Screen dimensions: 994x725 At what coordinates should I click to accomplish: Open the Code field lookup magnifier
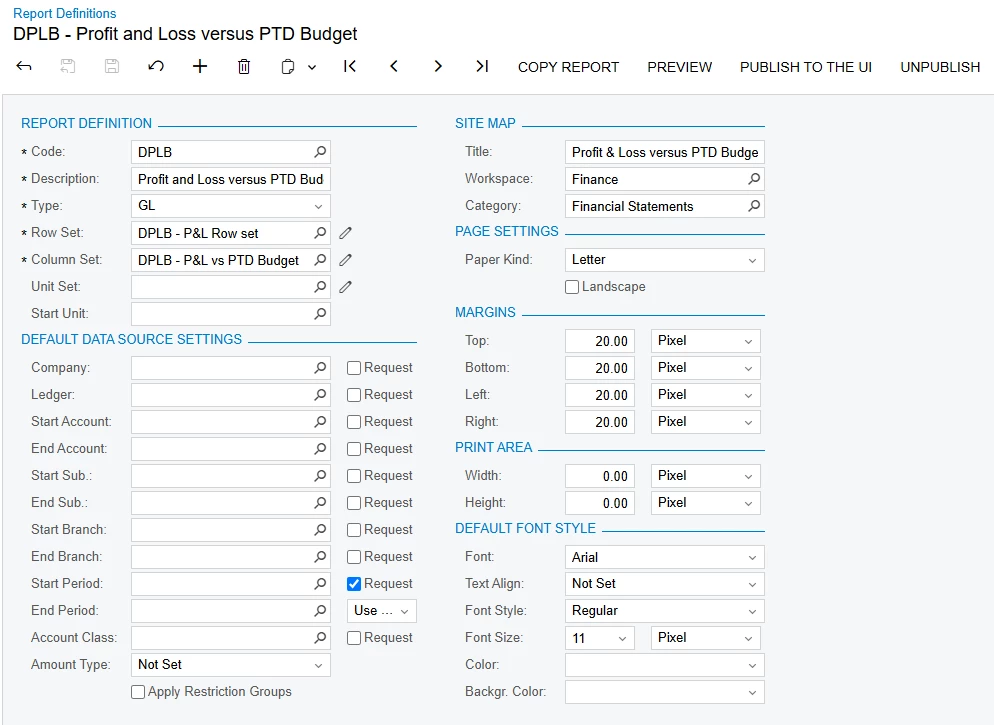tap(320, 152)
